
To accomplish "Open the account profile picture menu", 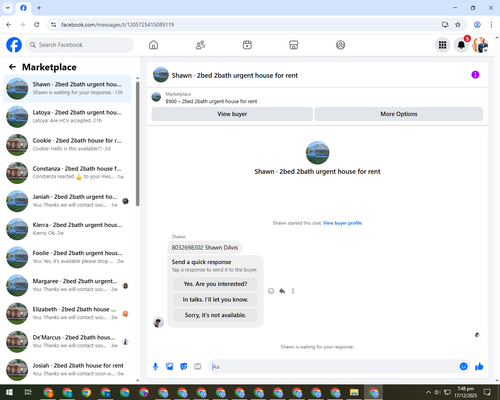I will click(480, 45).
